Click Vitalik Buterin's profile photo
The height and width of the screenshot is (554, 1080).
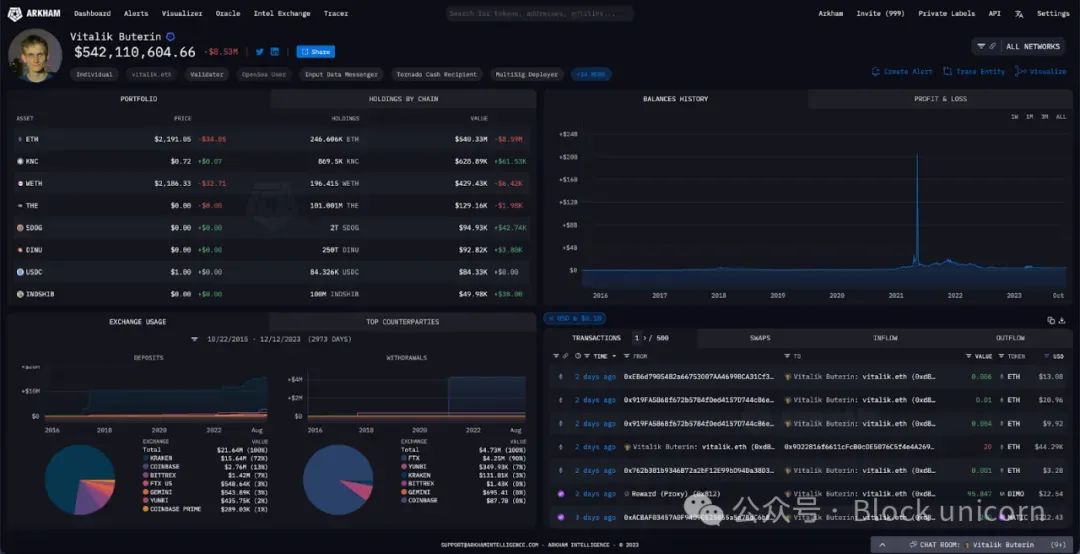pyautogui.click(x=35, y=55)
